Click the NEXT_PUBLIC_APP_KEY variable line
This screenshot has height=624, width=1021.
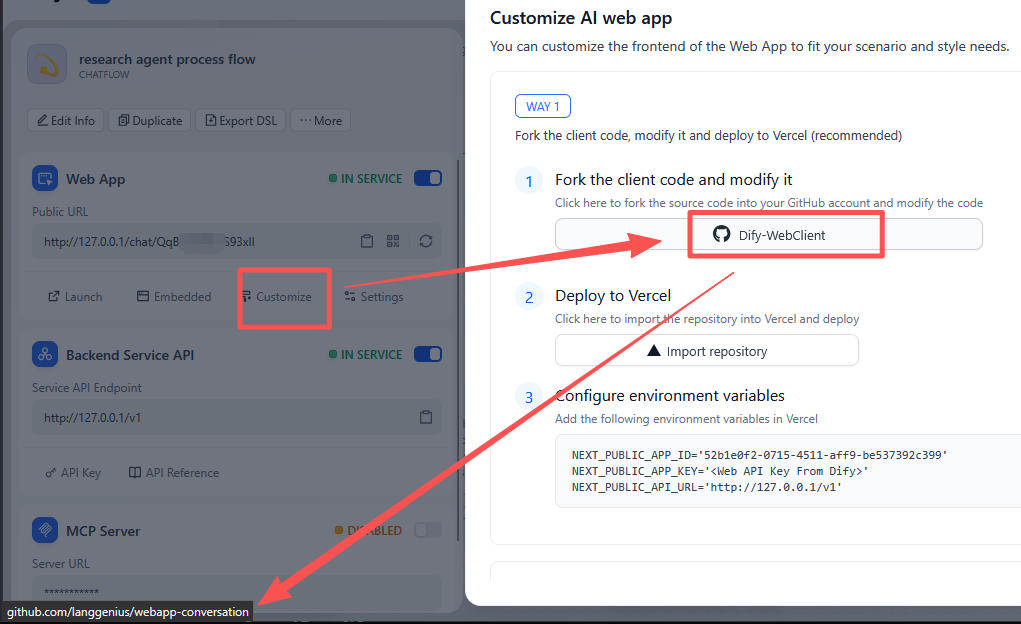click(720, 471)
